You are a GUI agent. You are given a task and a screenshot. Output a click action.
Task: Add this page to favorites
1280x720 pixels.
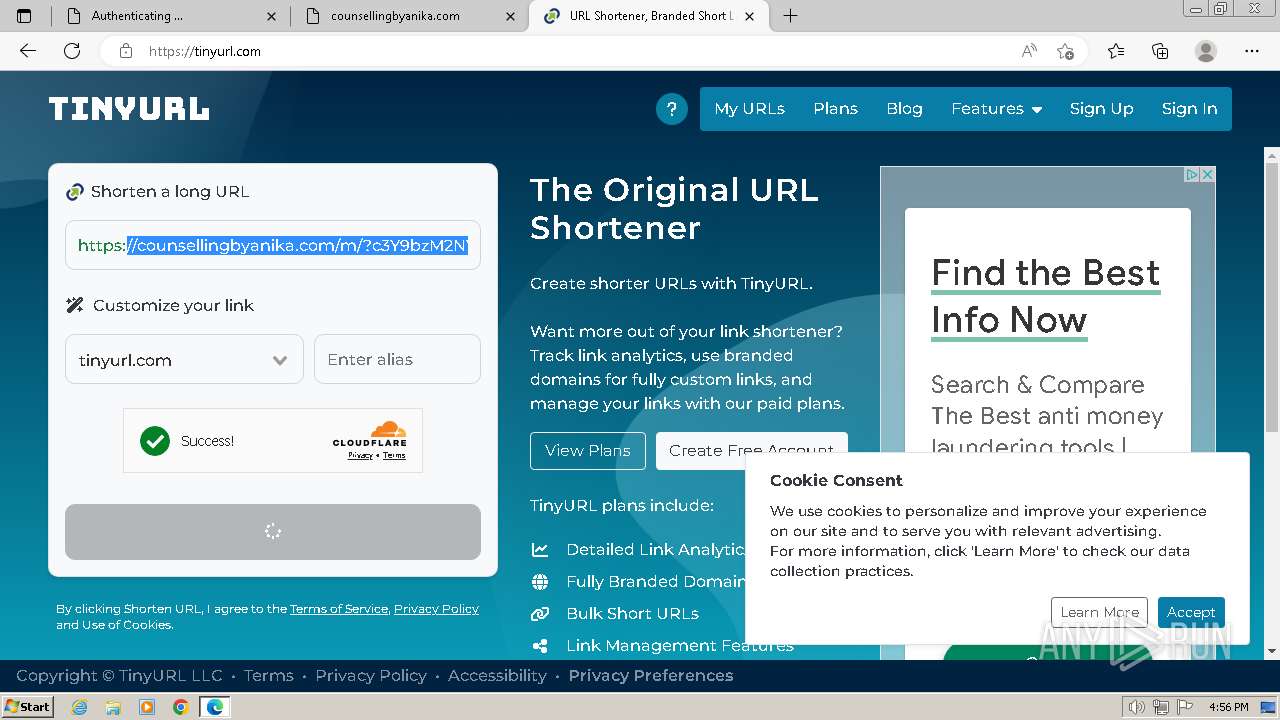tap(1065, 51)
